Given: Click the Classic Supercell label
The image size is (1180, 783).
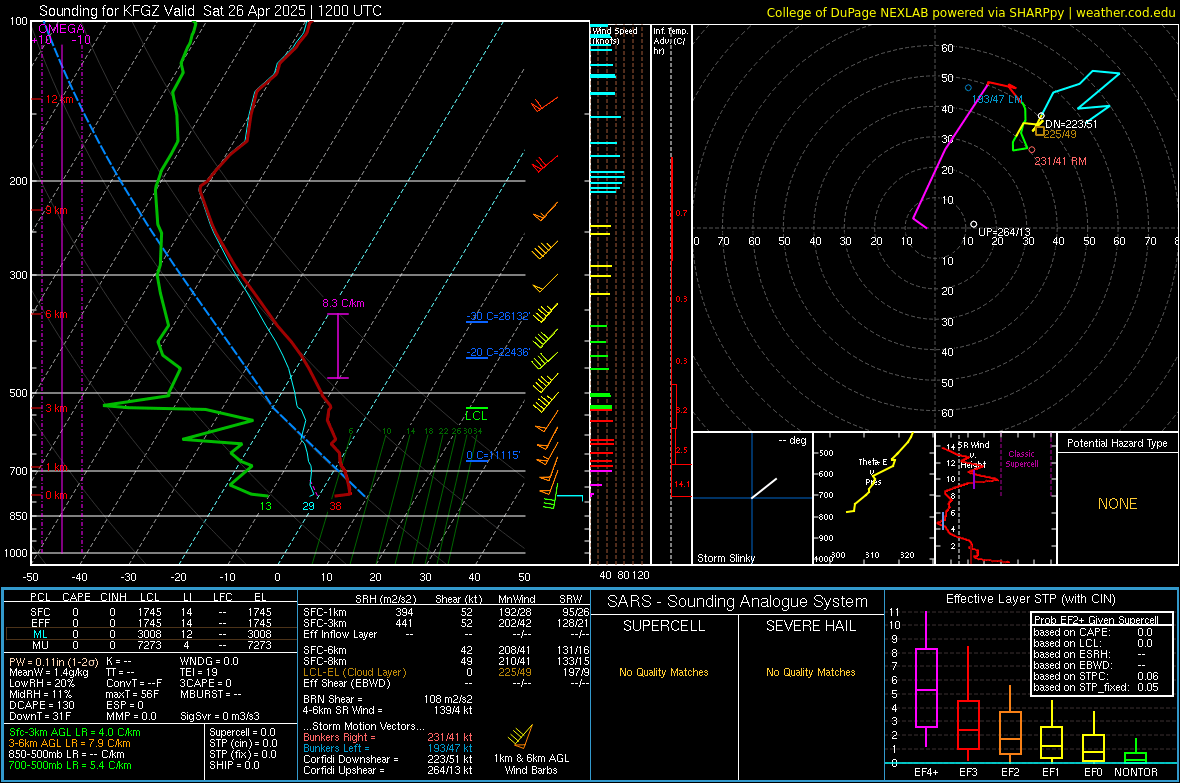Looking at the screenshot, I should (1022, 459).
